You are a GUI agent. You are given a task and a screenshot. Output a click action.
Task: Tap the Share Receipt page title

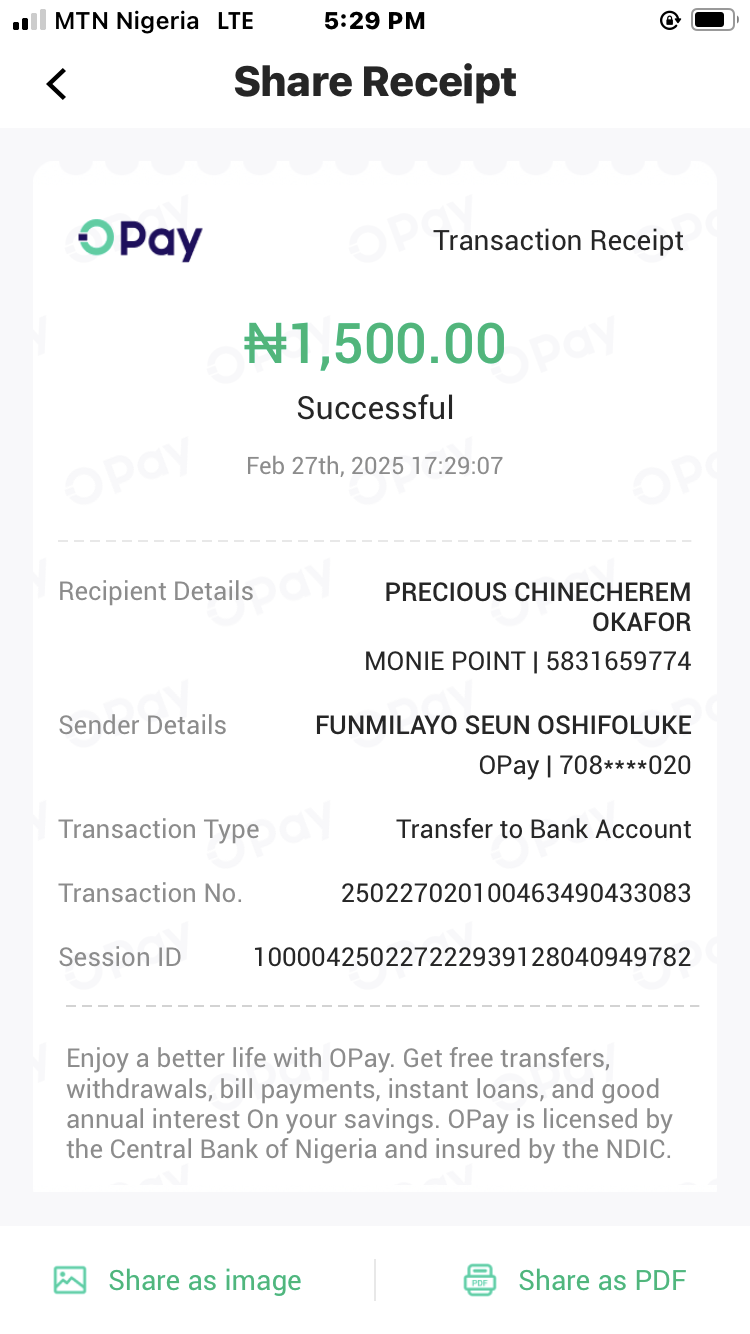(x=375, y=82)
